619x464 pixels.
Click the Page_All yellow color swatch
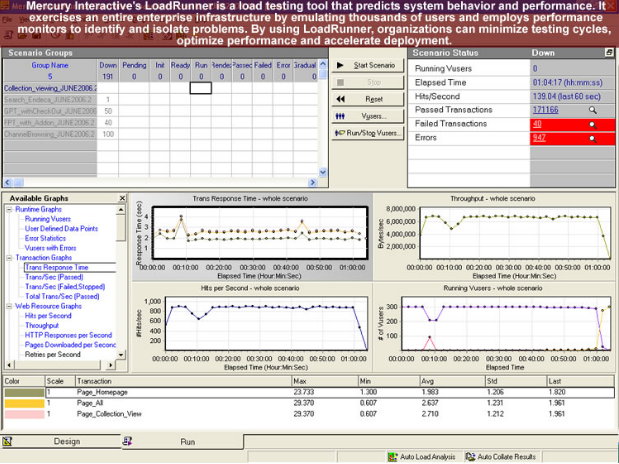click(24, 403)
